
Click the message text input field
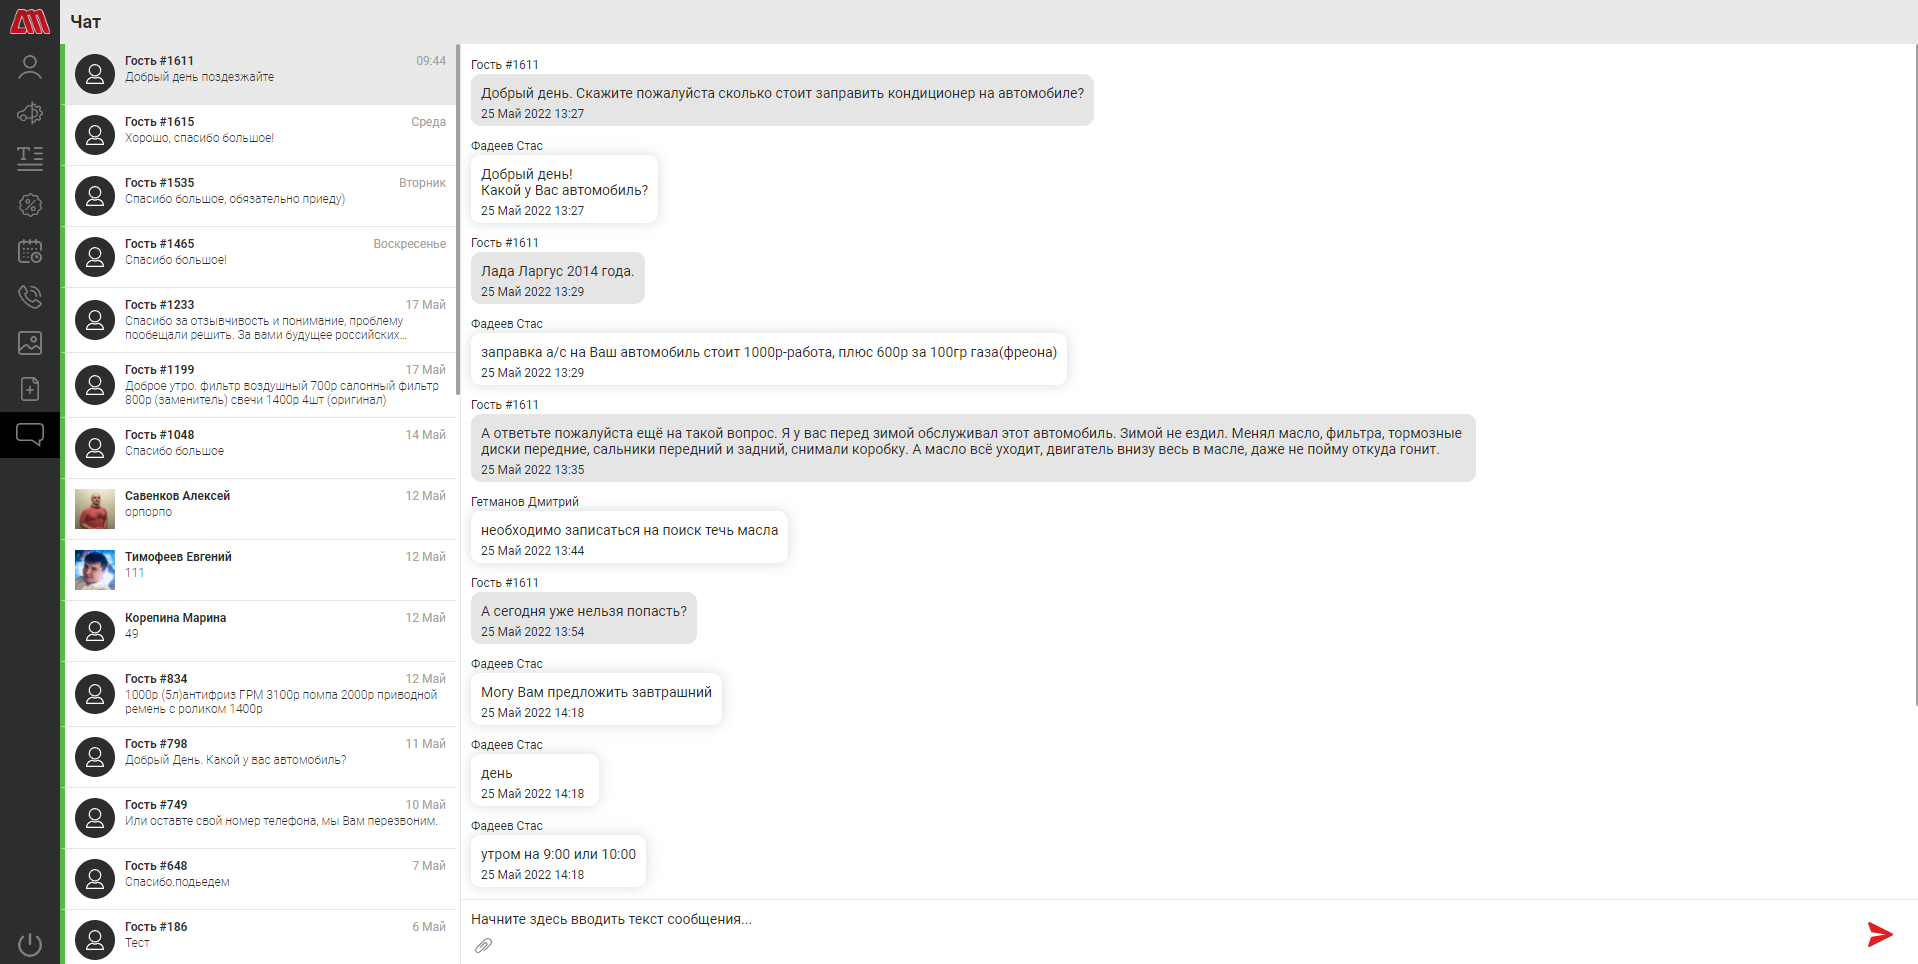(1160, 919)
